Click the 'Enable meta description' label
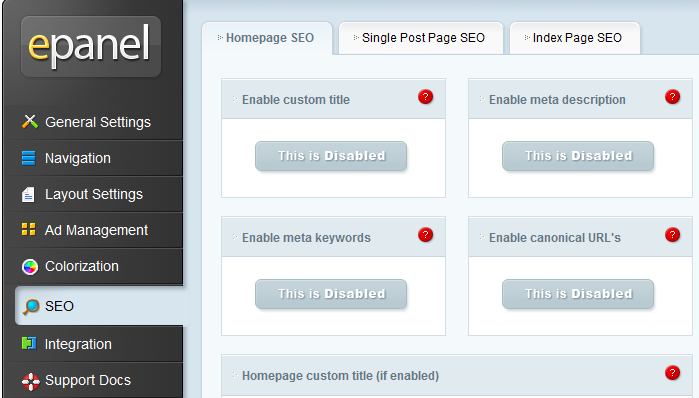The height and width of the screenshot is (398, 699). (557, 100)
